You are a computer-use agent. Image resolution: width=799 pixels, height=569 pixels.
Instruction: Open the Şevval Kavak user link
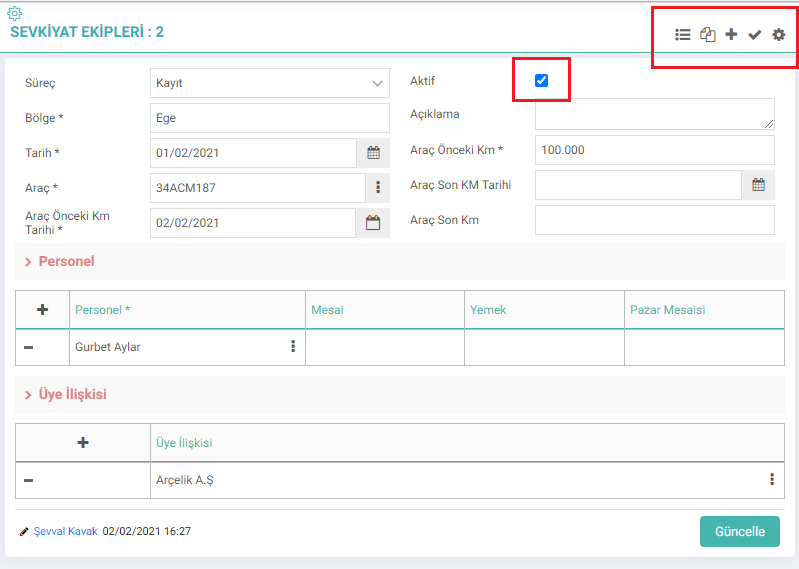coord(65,531)
